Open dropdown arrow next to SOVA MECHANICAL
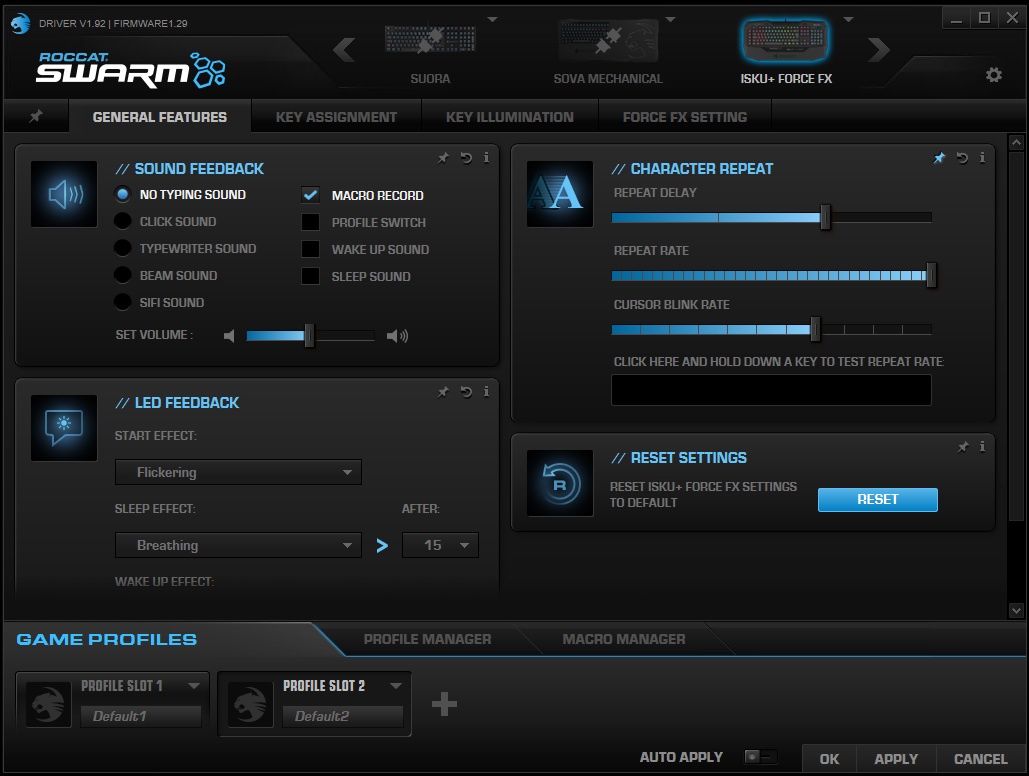This screenshot has width=1029, height=776. [670, 20]
